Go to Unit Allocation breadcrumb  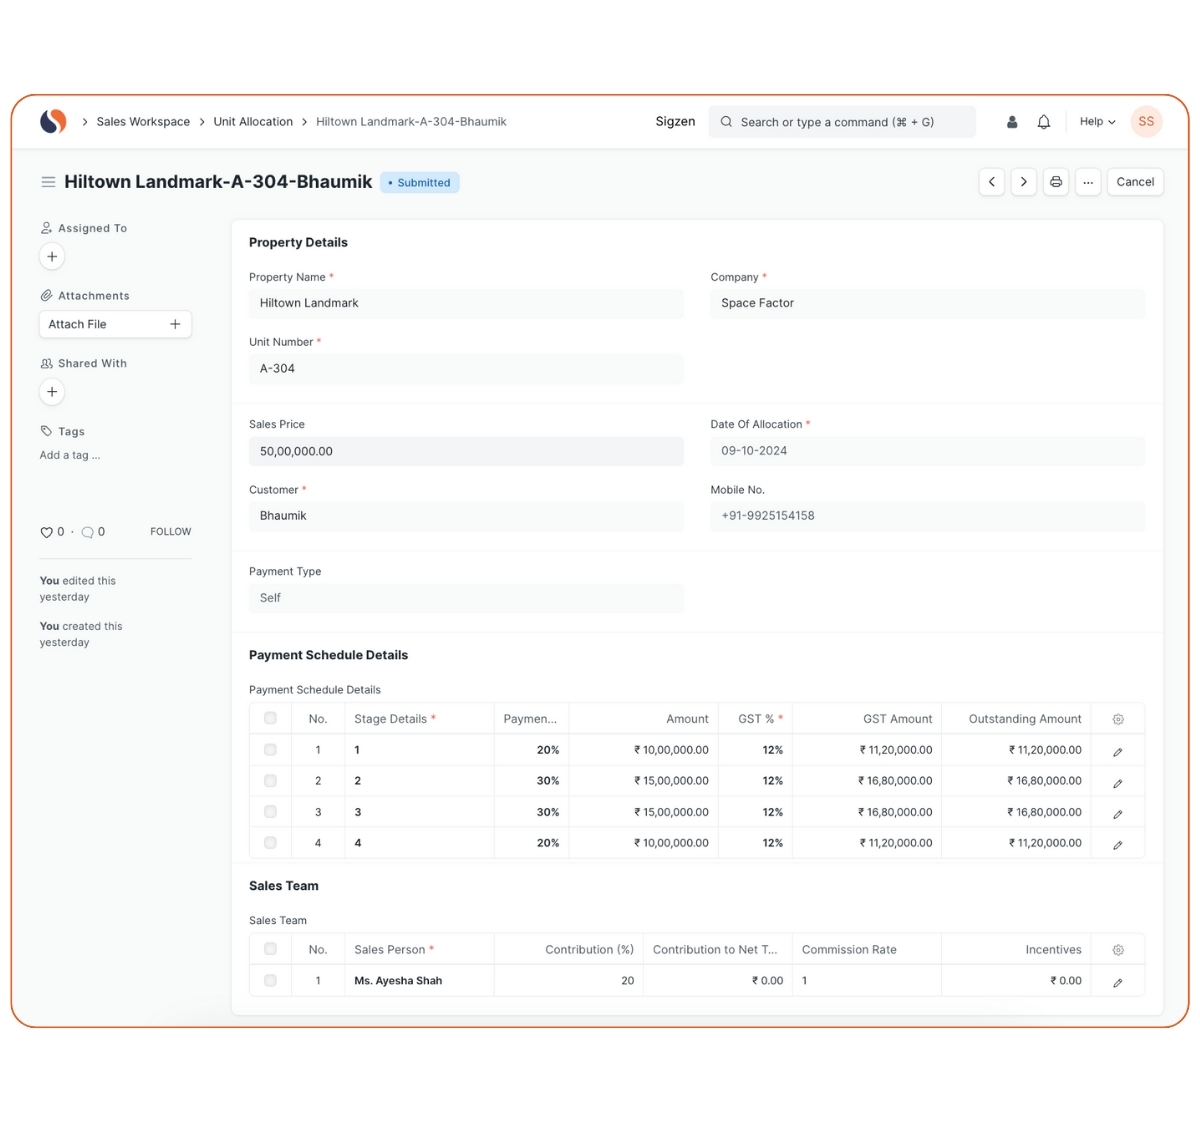[x=253, y=122]
